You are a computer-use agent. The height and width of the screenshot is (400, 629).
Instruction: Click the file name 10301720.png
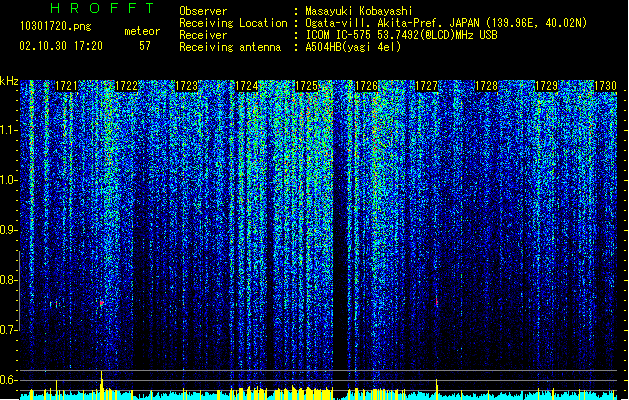pos(56,26)
